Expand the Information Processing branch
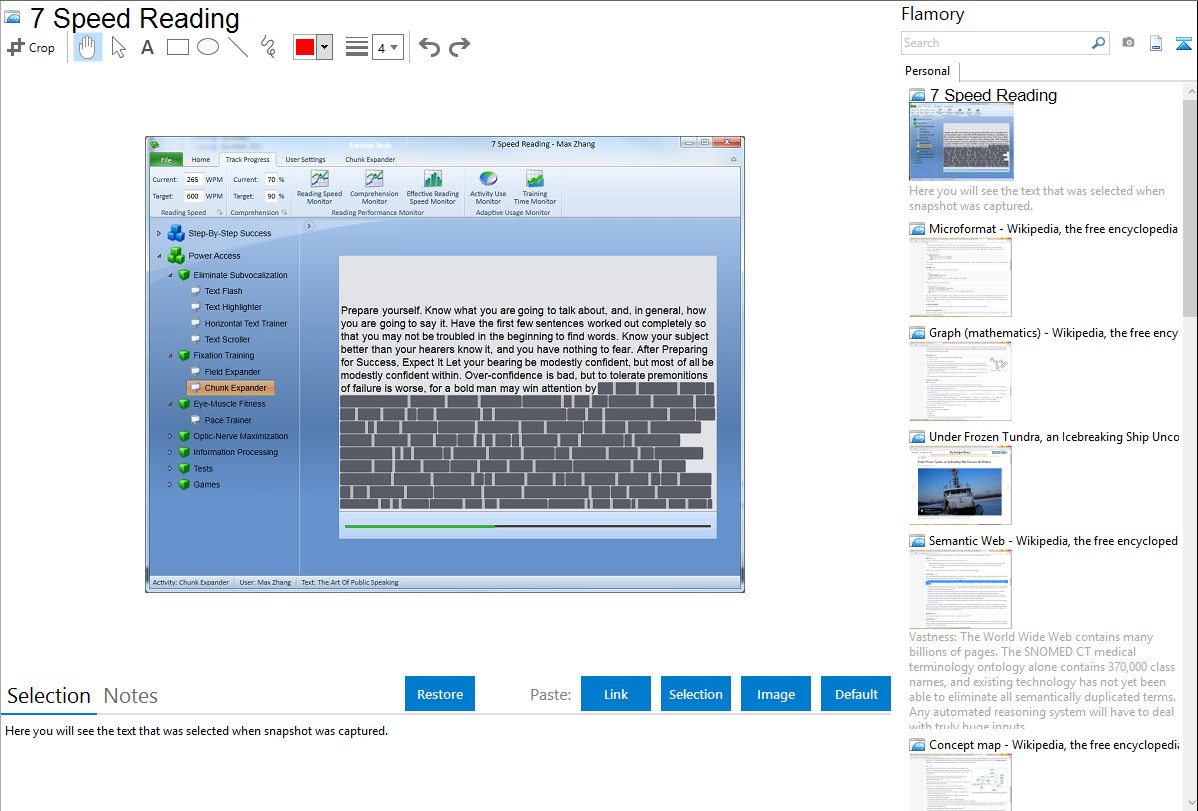 click(170, 453)
